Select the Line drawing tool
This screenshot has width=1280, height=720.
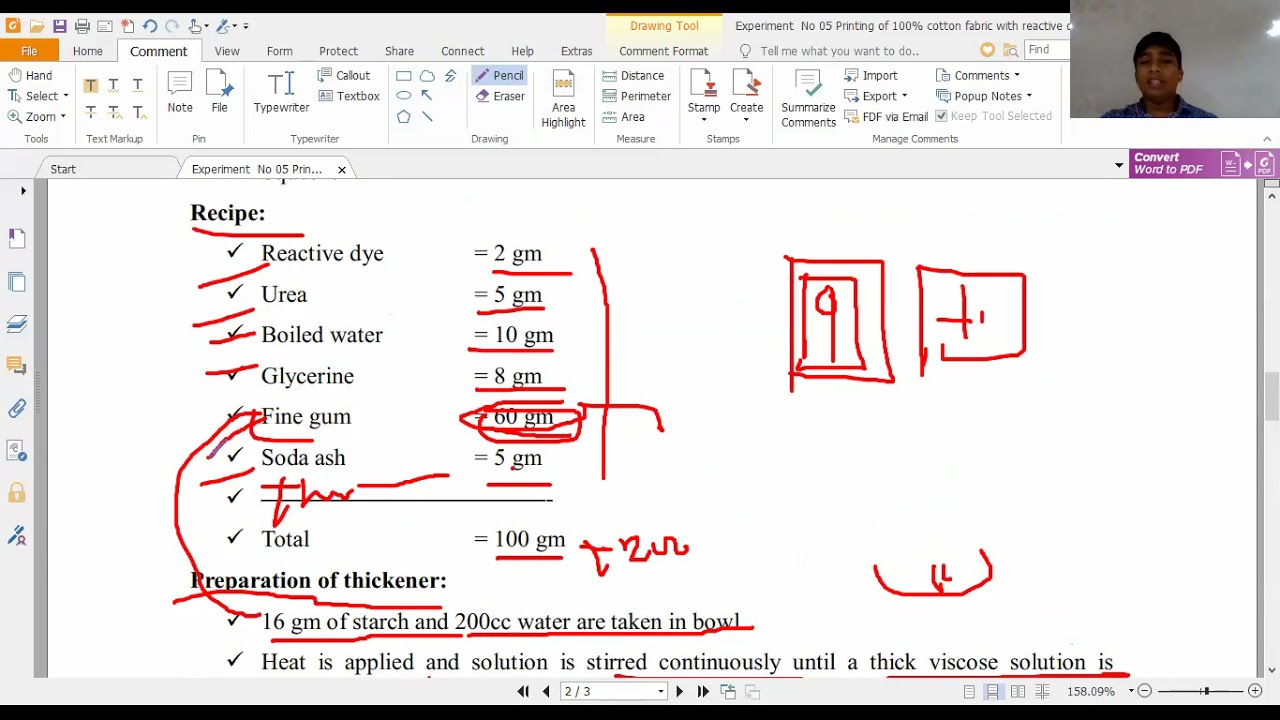pos(427,117)
